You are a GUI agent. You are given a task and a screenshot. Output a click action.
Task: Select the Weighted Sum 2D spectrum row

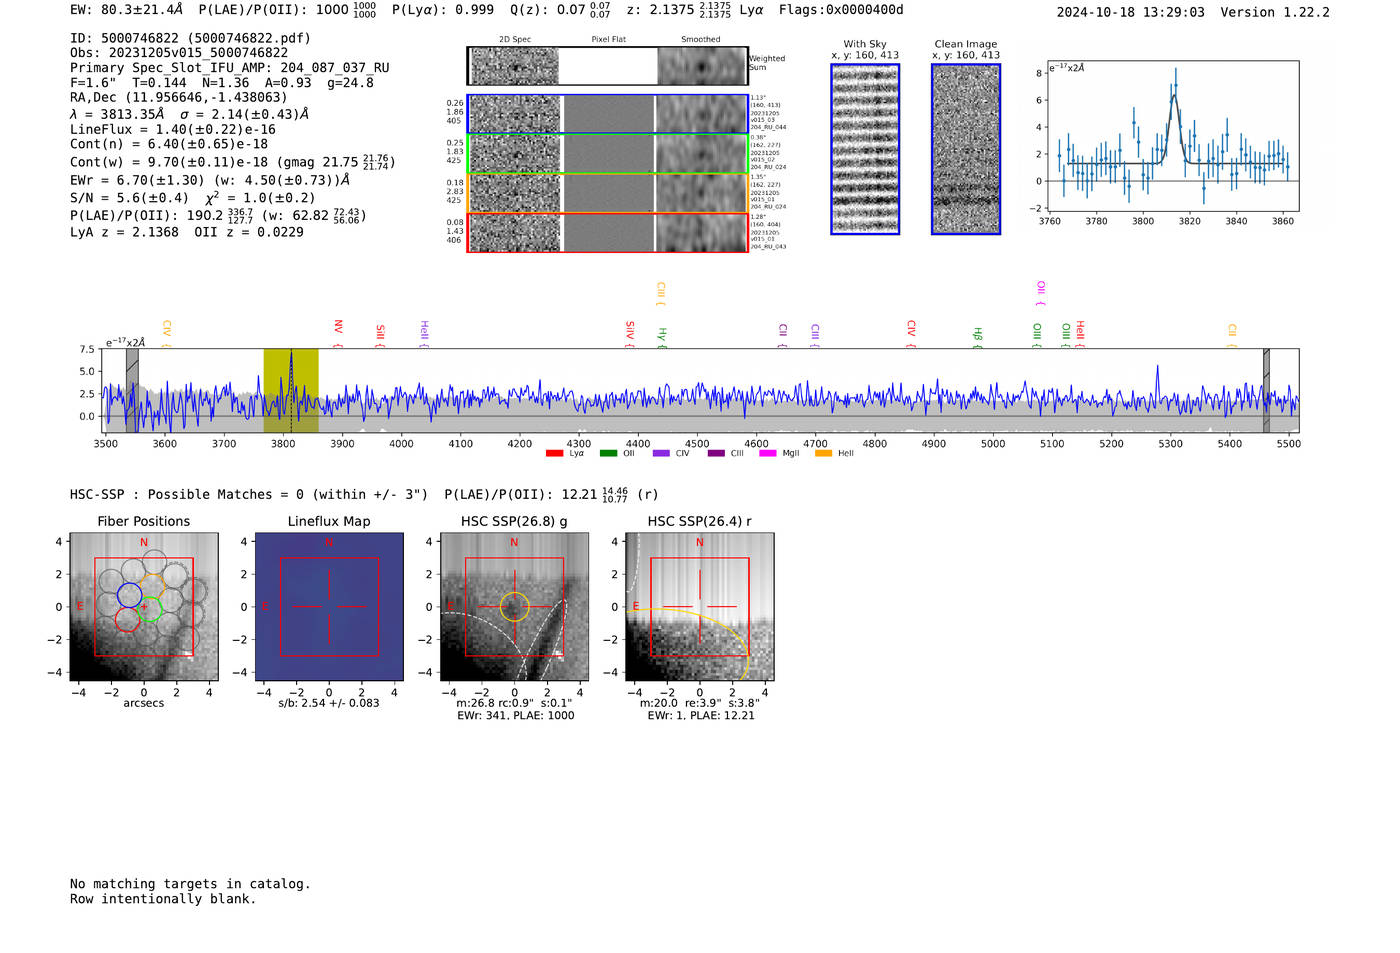608,66
